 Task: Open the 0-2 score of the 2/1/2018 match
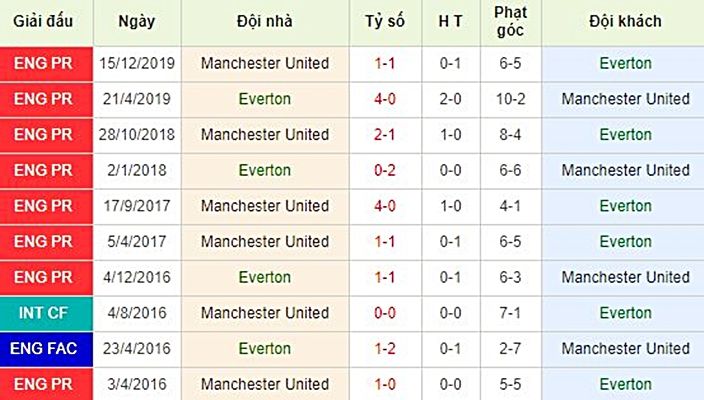[x=385, y=170]
